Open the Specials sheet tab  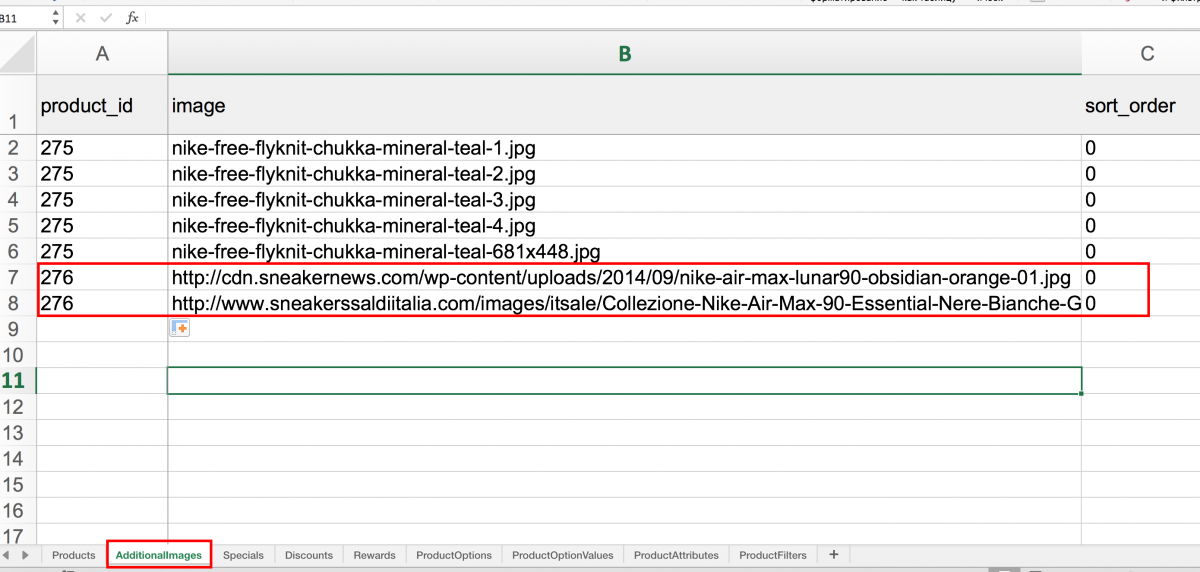(243, 555)
